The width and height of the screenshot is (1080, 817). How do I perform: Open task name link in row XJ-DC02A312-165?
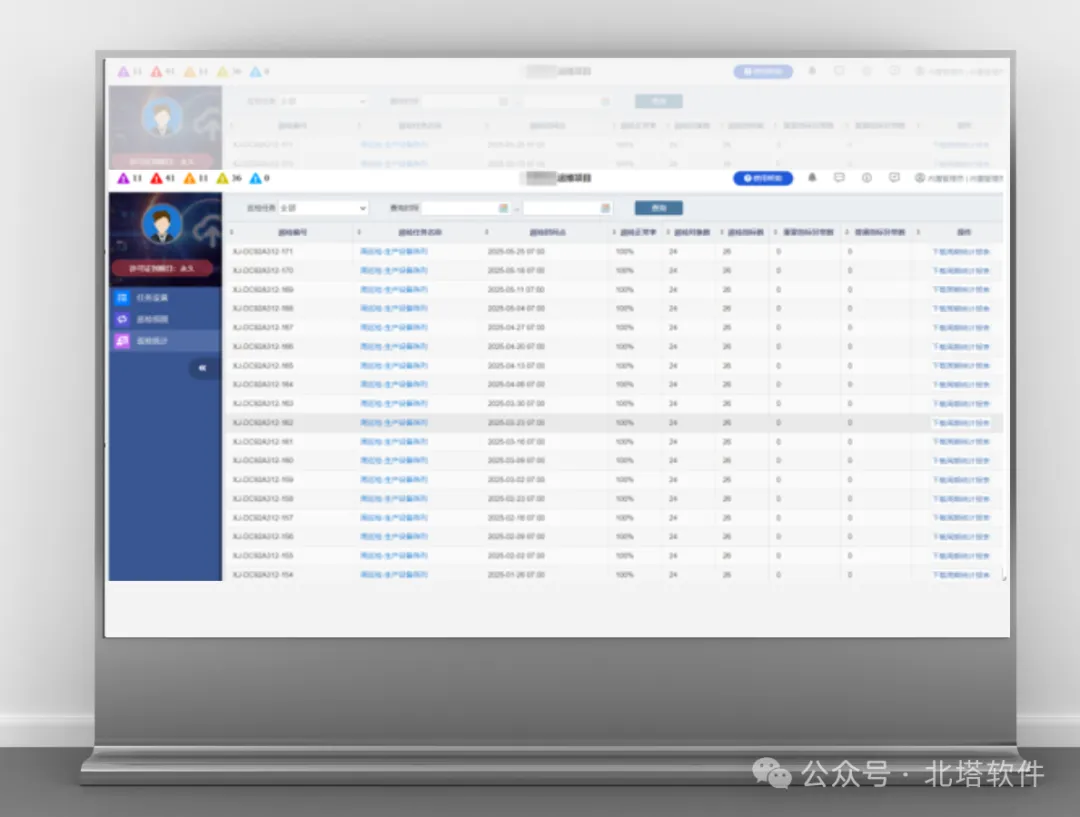click(394, 366)
